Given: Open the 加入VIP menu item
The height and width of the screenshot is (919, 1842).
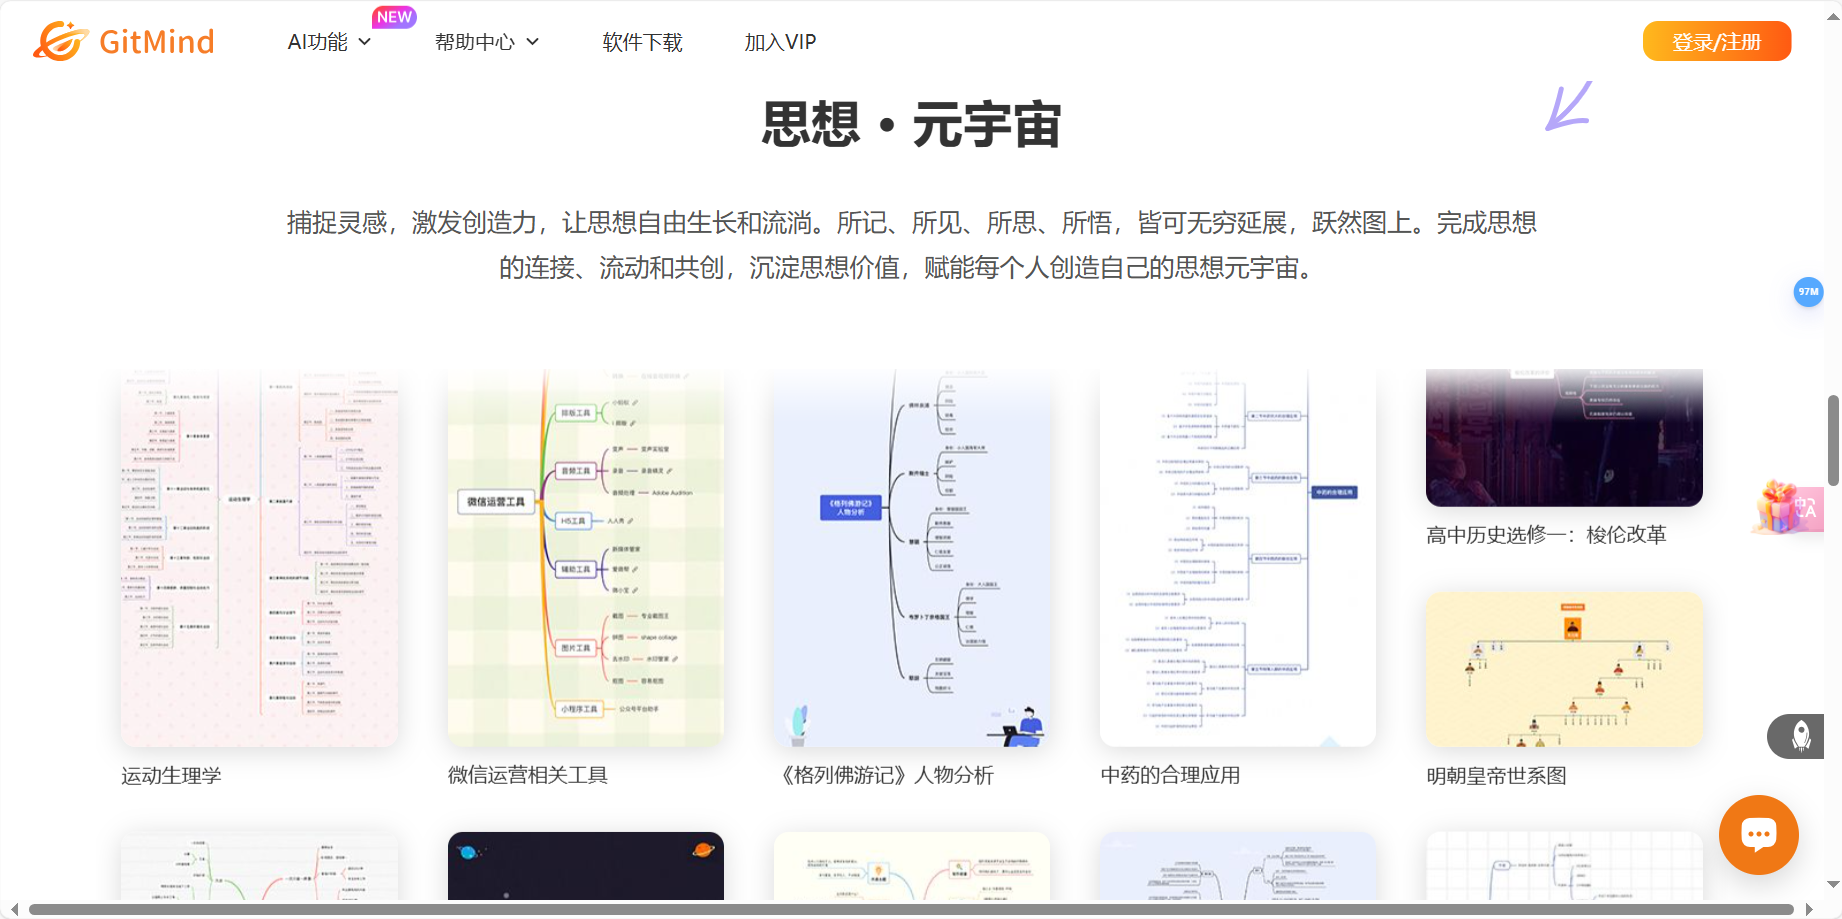Looking at the screenshot, I should point(780,41).
